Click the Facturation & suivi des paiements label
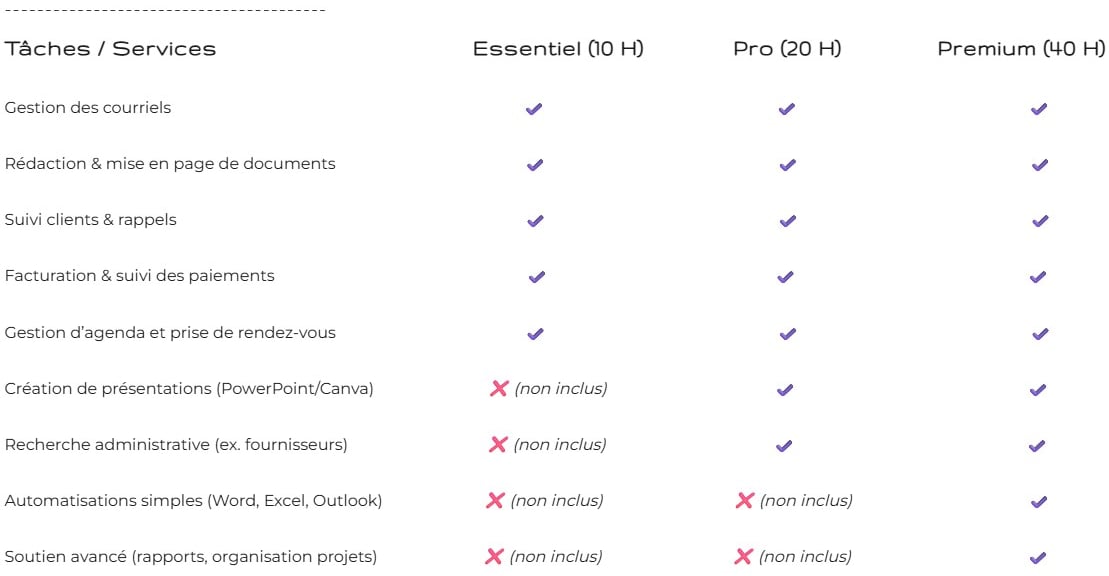Viewport: 1109px width, 576px height. point(139,276)
